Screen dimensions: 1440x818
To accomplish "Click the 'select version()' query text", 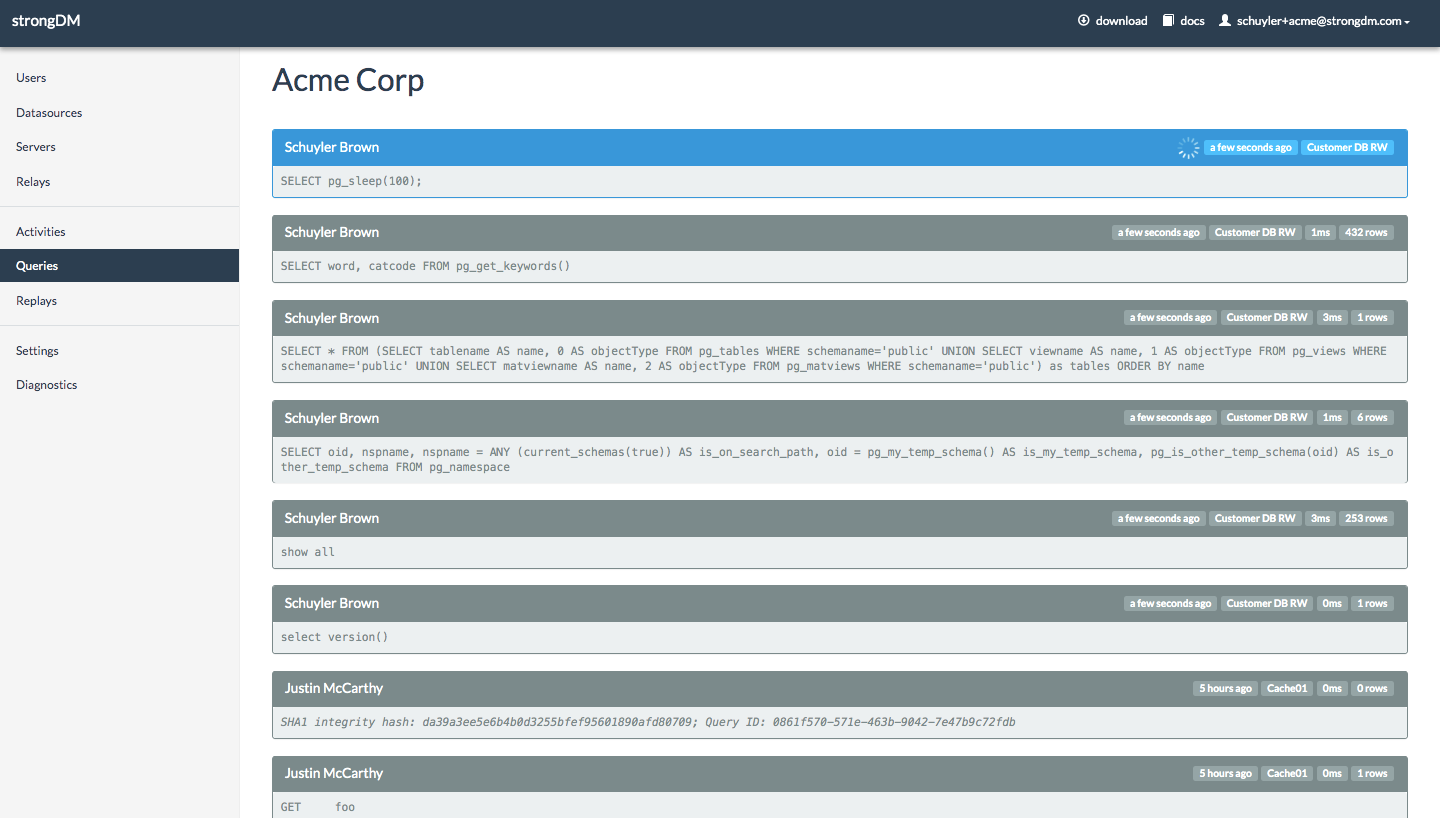I will point(335,637).
